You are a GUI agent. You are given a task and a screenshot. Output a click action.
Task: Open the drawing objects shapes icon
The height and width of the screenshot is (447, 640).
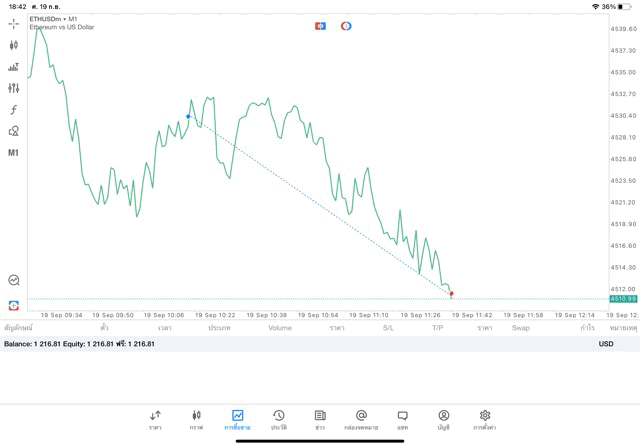pos(13,131)
